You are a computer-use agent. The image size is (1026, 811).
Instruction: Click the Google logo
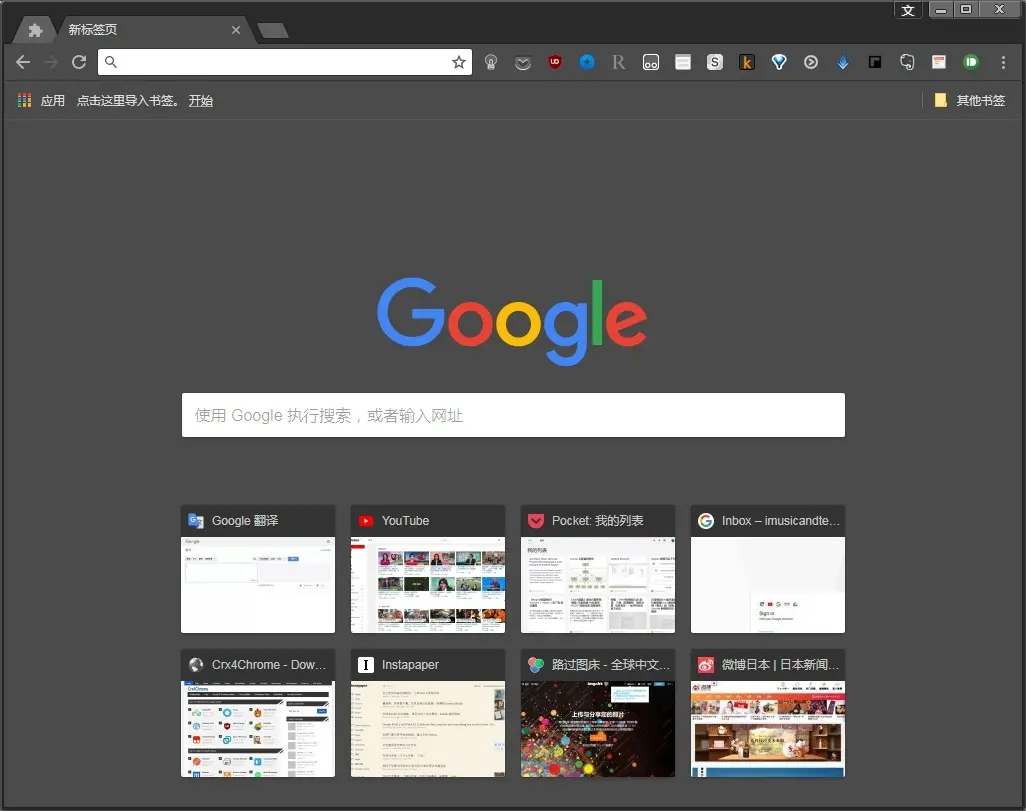(x=512, y=321)
